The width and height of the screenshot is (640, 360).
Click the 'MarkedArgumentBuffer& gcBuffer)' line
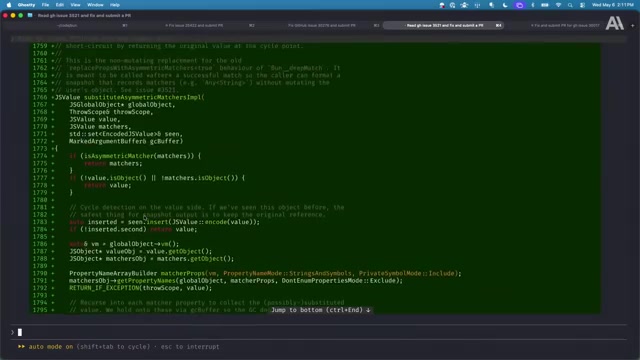[x=126, y=141]
